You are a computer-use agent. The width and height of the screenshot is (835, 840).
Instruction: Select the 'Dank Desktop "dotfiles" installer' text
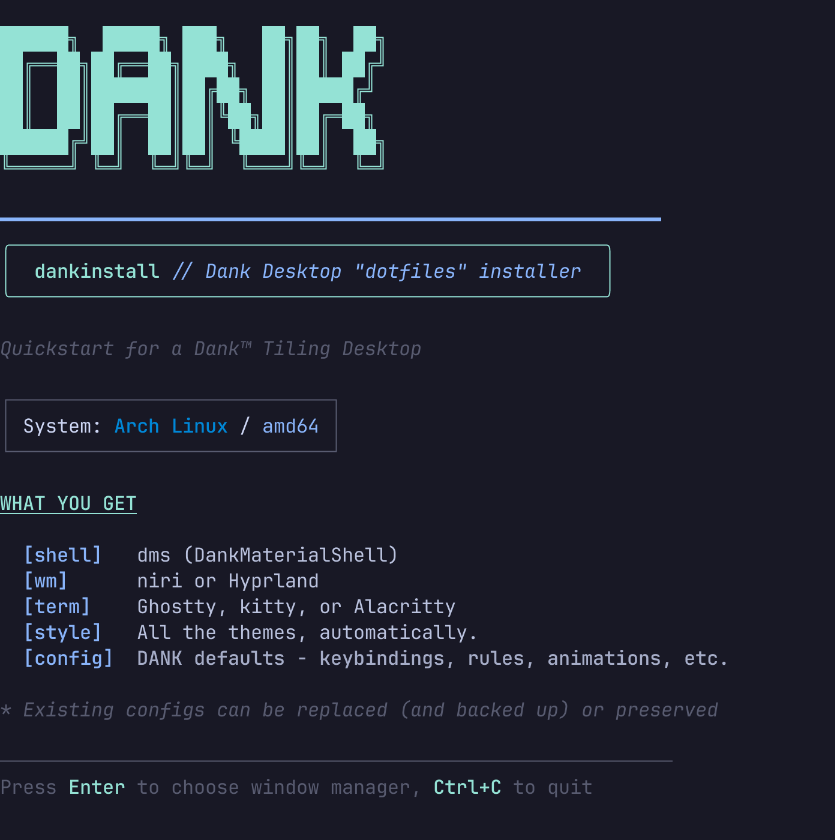click(x=392, y=271)
